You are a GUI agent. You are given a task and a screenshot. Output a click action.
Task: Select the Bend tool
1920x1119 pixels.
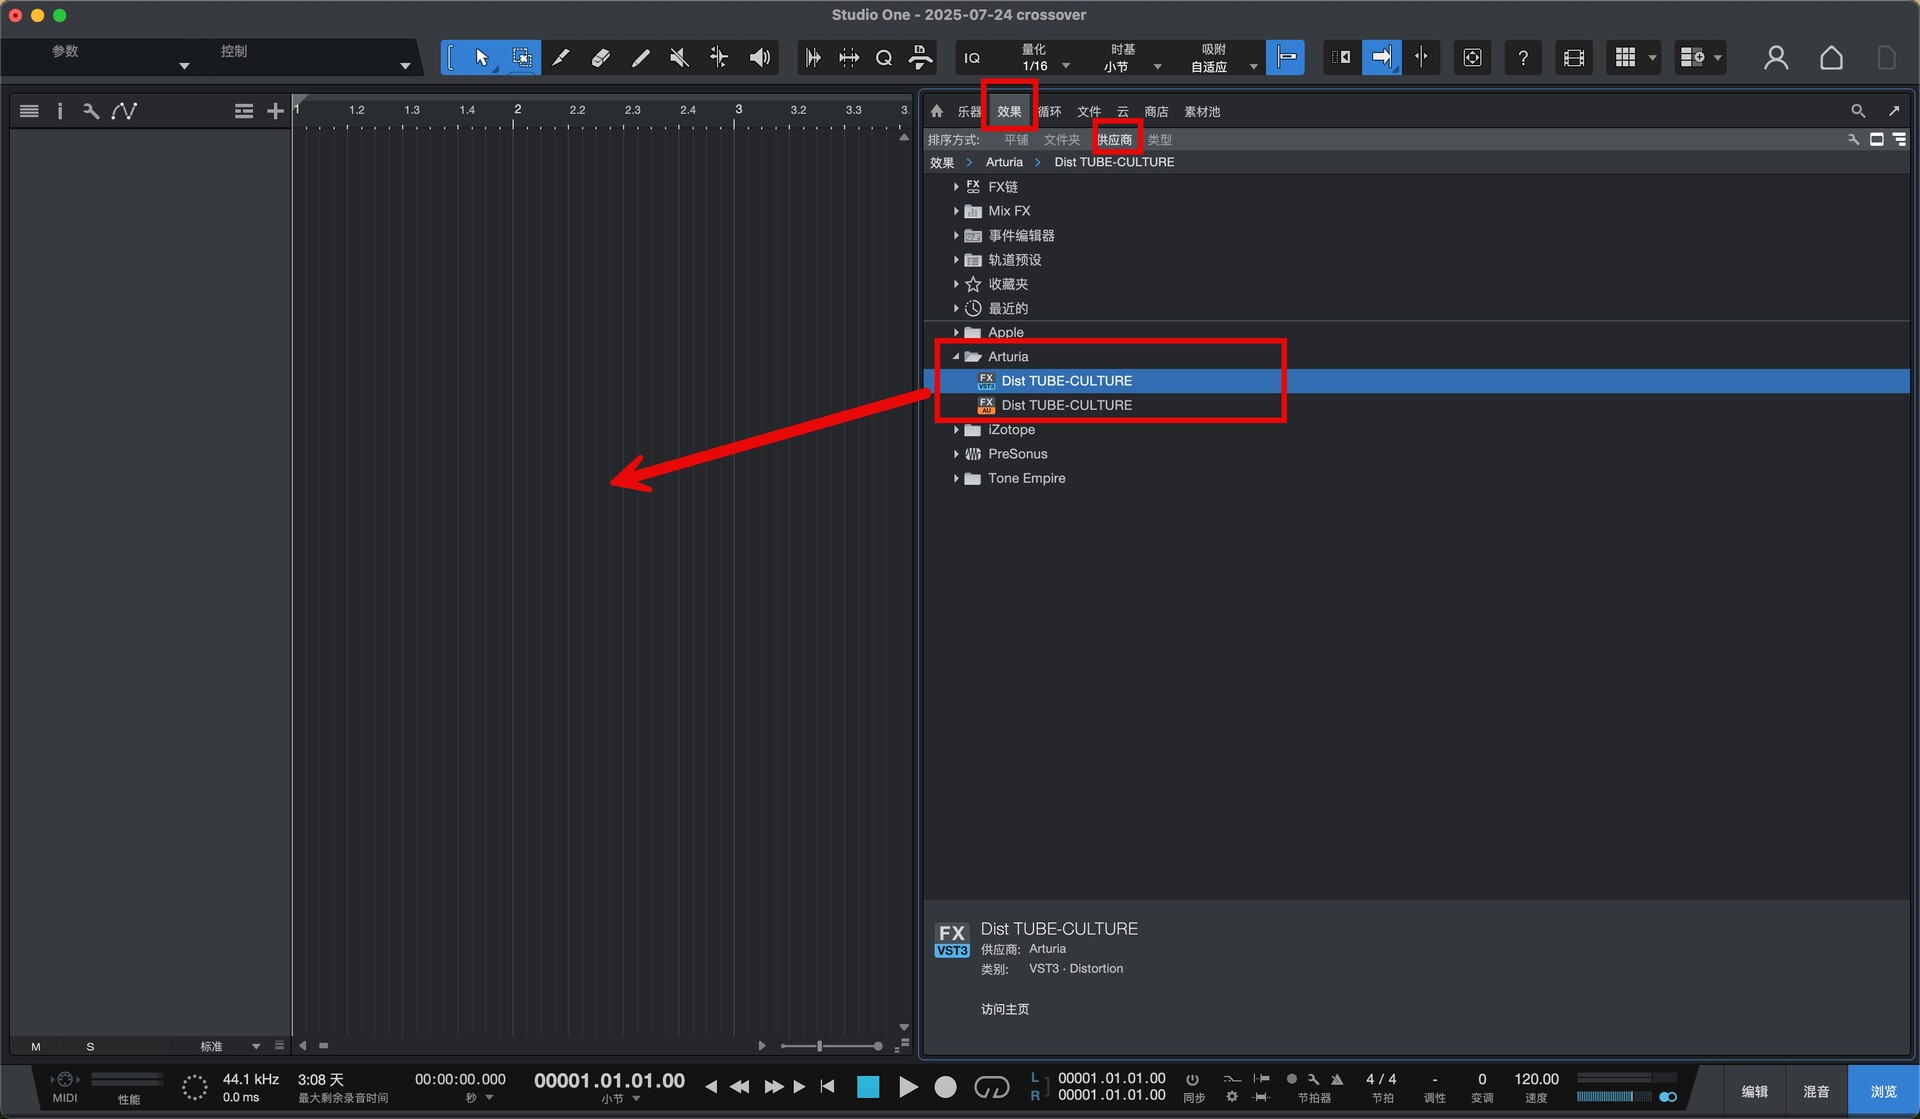[x=719, y=58]
